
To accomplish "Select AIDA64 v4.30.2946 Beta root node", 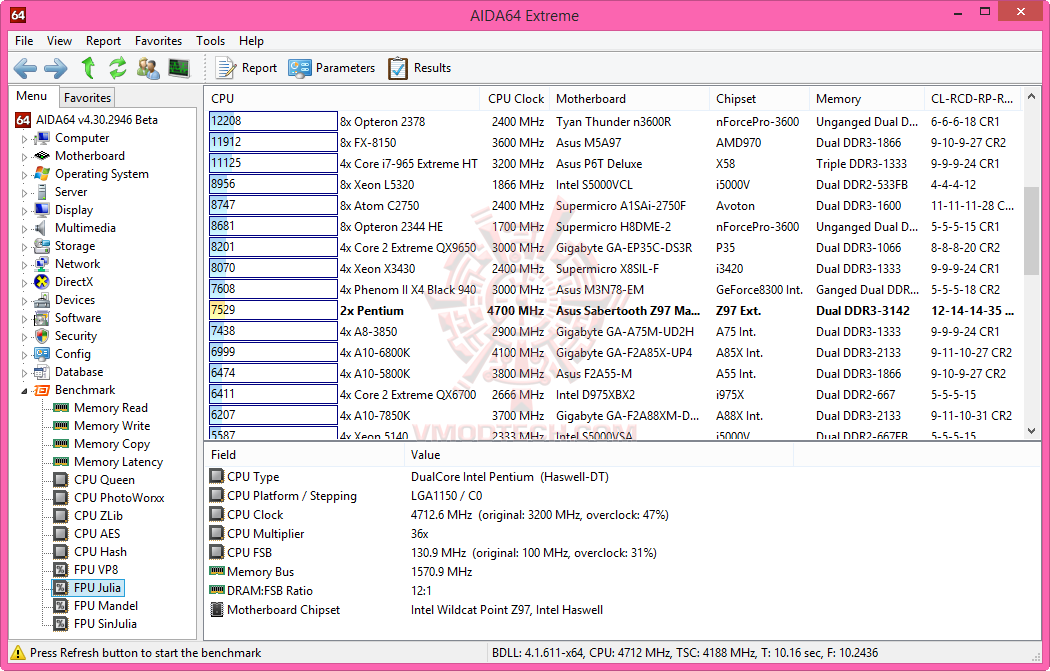I will tap(96, 121).
